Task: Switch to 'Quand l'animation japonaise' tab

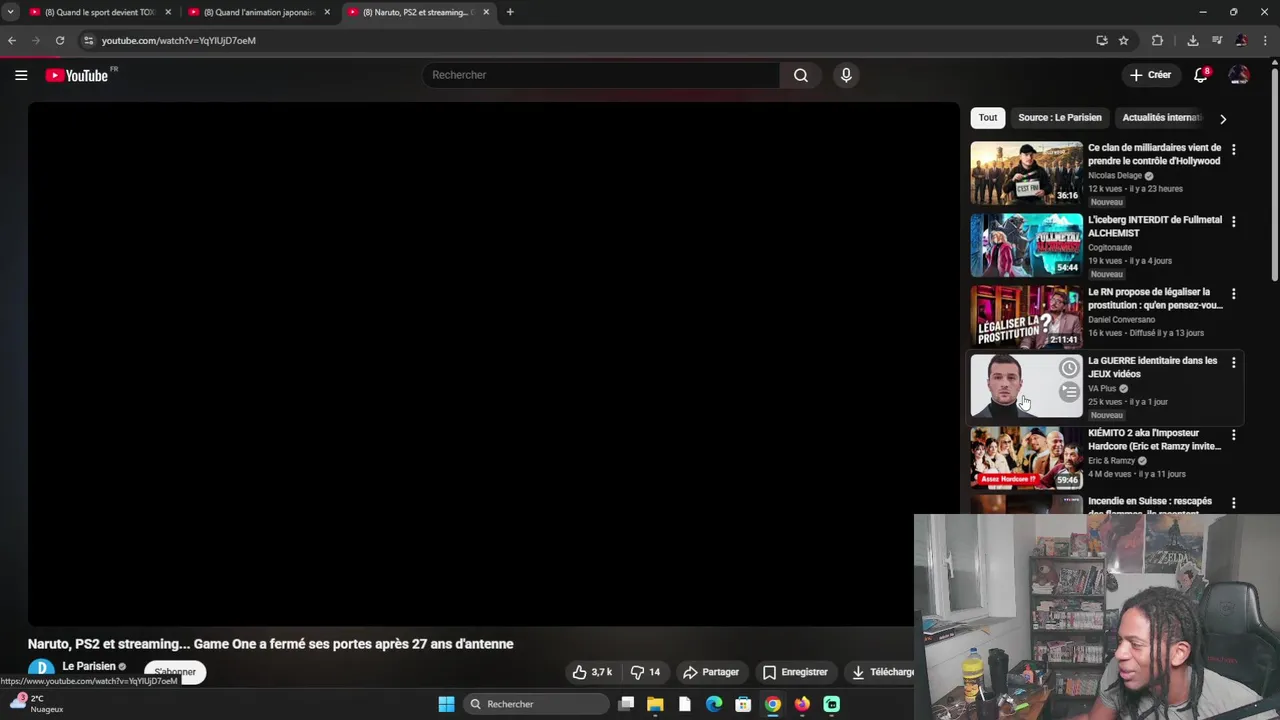Action: (259, 12)
